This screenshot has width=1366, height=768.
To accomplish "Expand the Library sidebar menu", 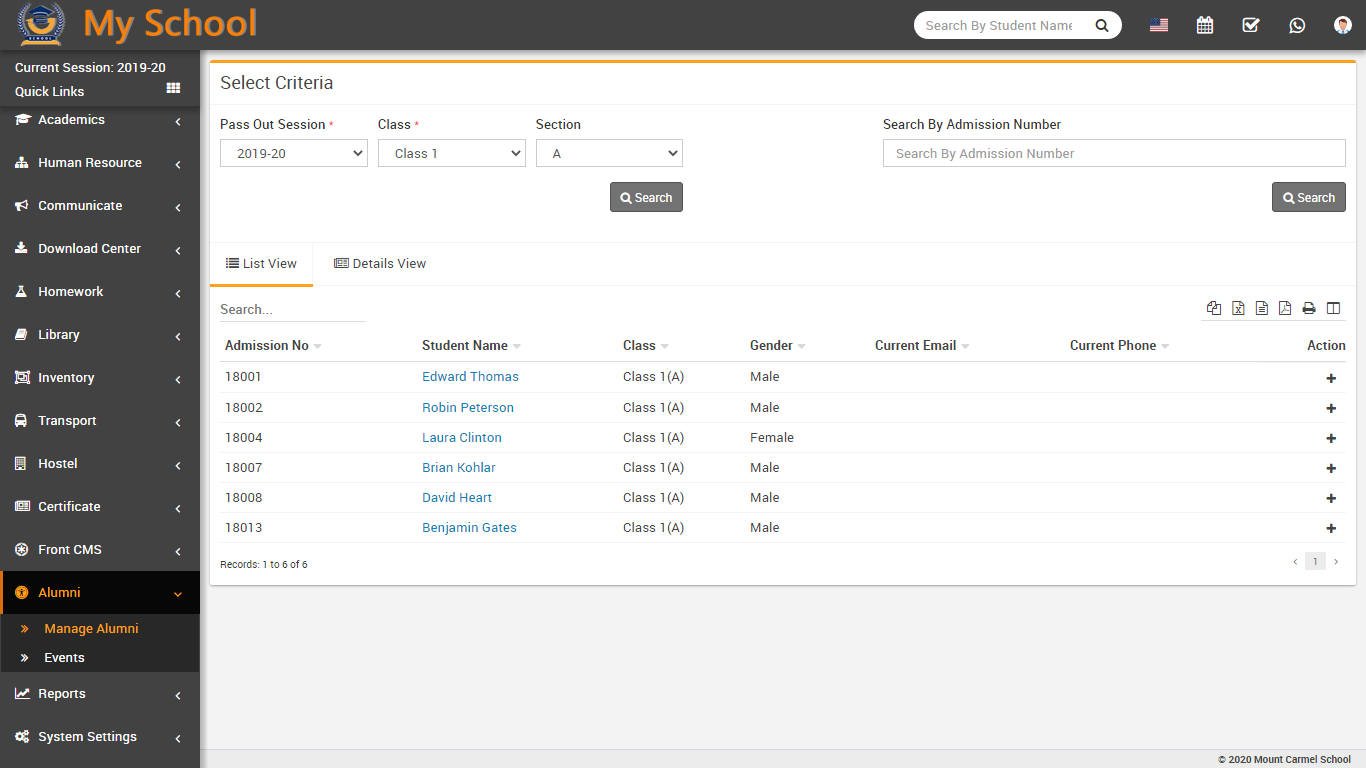I will [100, 335].
